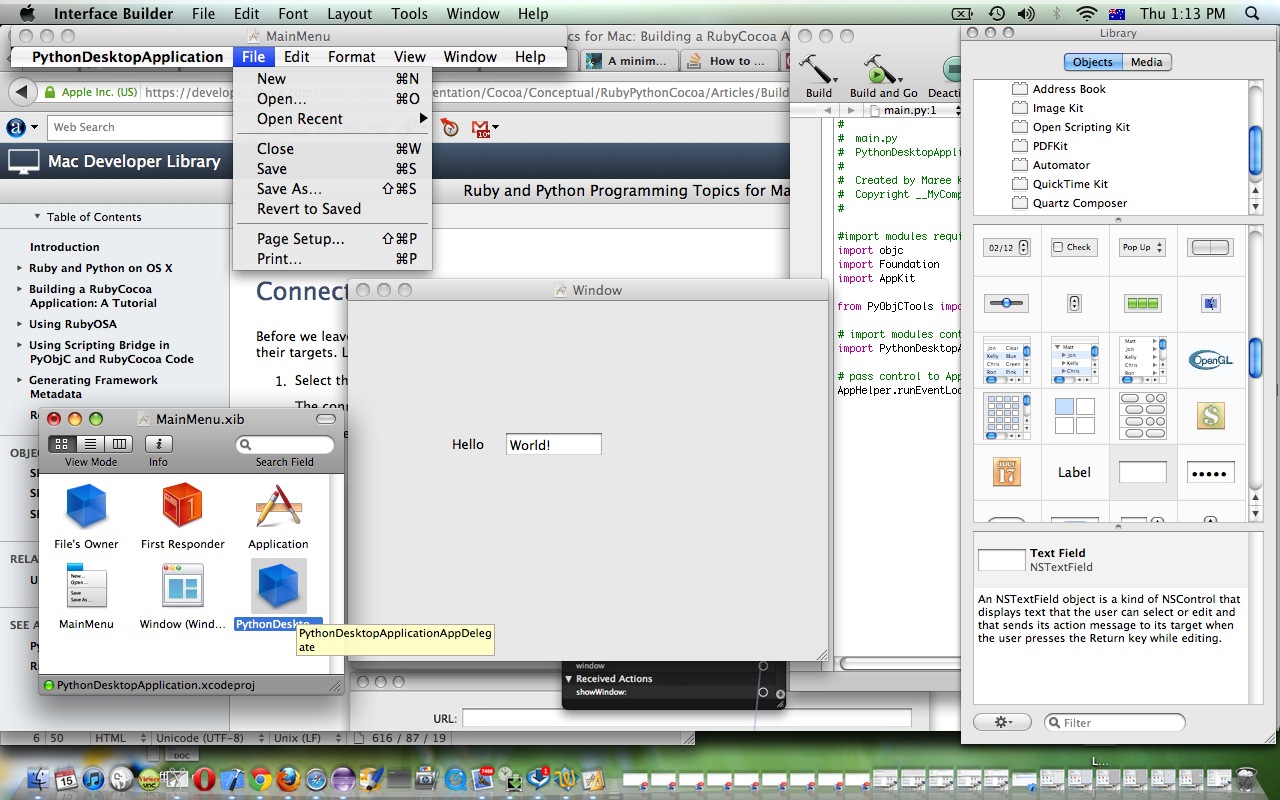Switch MainMenu.xib to list view mode
This screenshot has height=800, width=1280.
(x=90, y=444)
